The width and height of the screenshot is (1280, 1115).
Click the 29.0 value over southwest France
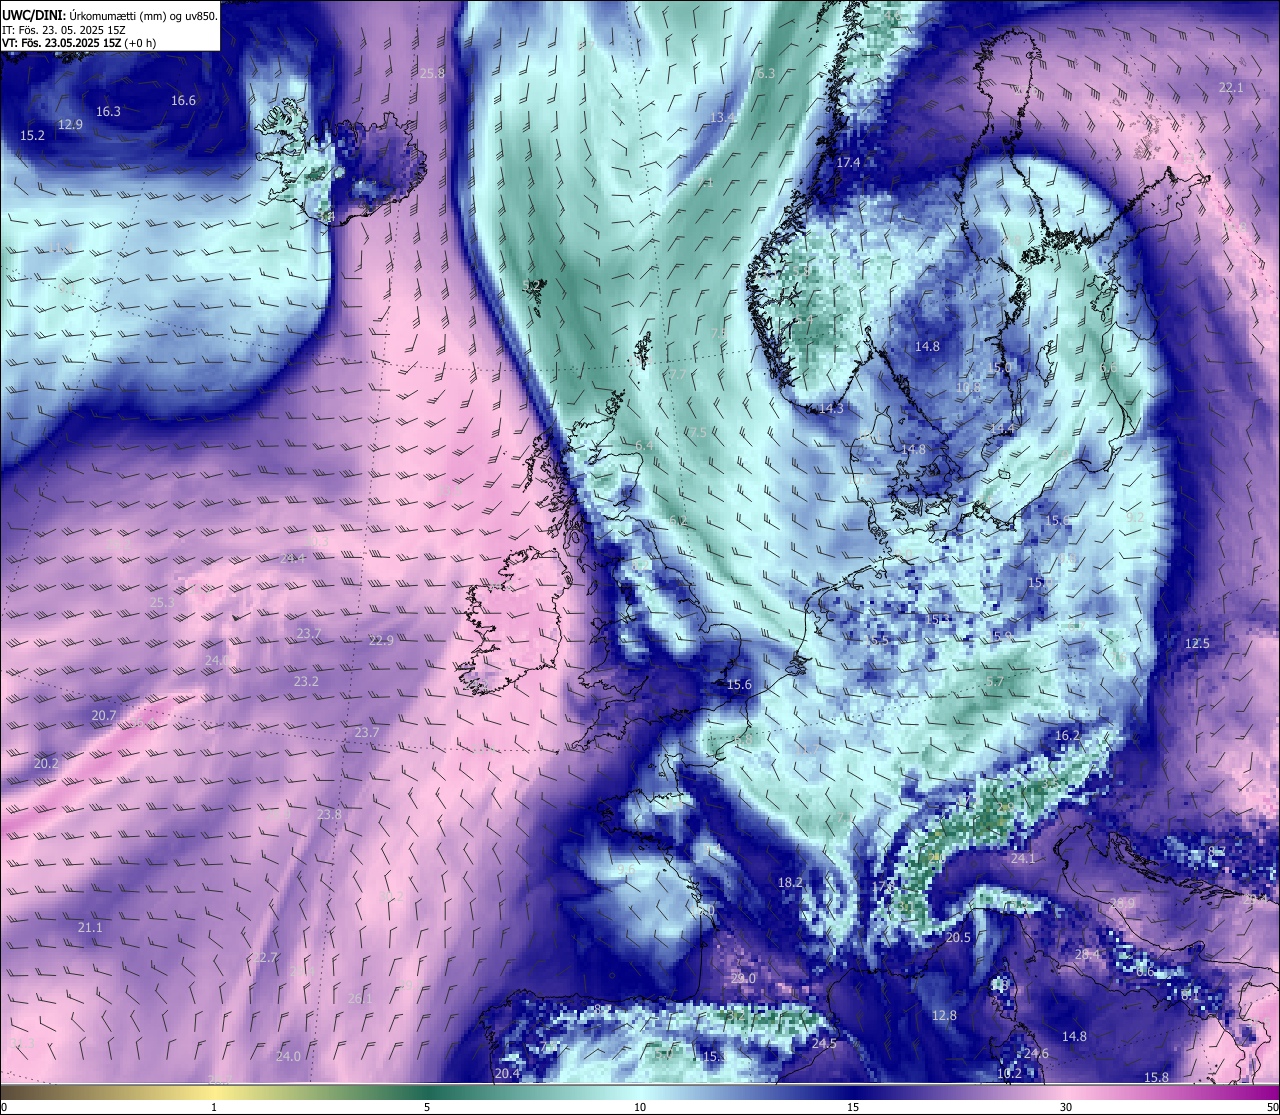[743, 978]
